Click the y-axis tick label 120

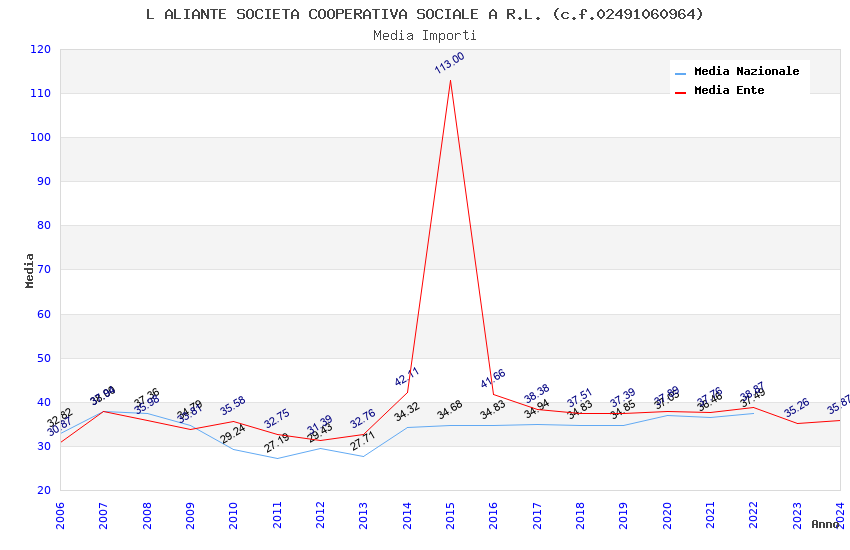tap(40, 49)
